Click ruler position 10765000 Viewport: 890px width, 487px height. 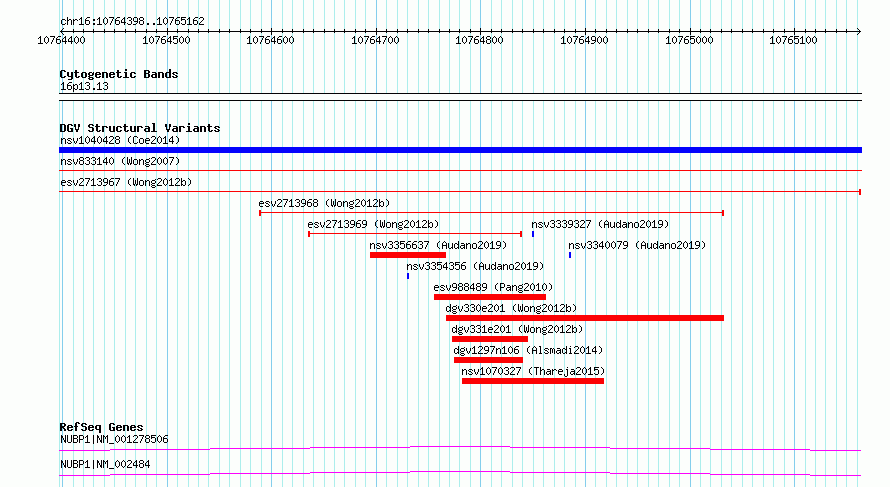pos(689,40)
